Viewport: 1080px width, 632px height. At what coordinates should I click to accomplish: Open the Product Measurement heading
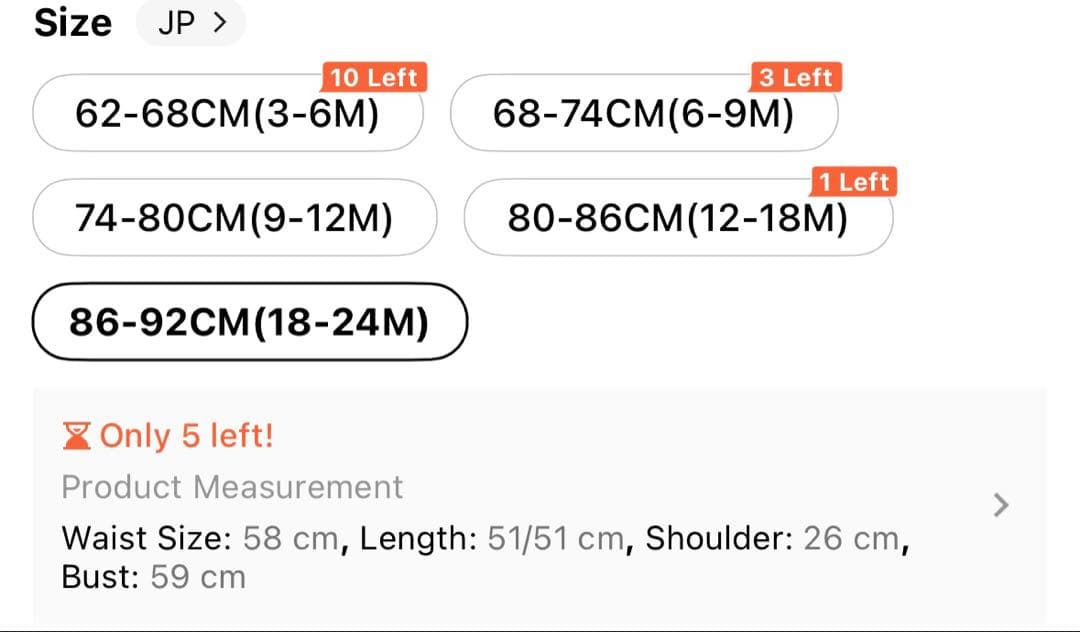232,487
